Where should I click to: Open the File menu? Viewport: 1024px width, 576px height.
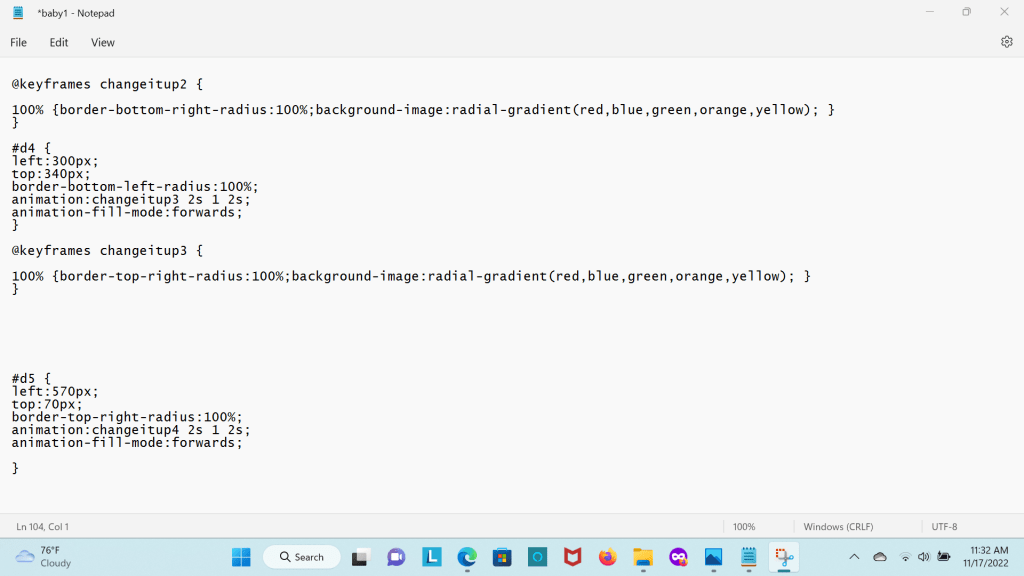pyautogui.click(x=18, y=42)
